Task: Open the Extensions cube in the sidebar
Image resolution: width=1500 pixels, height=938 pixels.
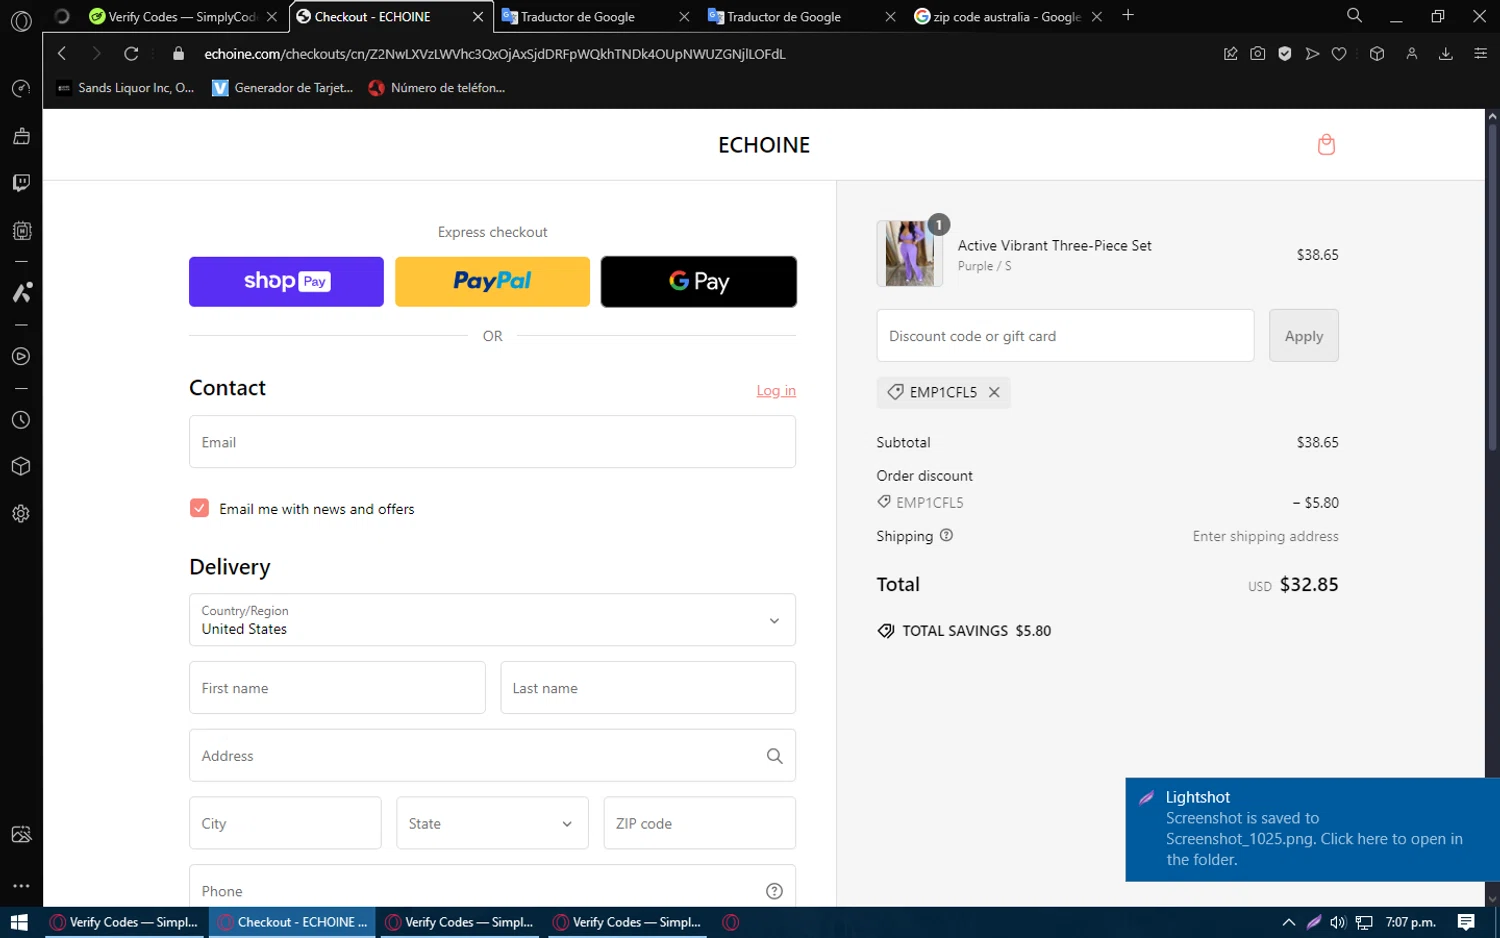Action: tap(21, 467)
